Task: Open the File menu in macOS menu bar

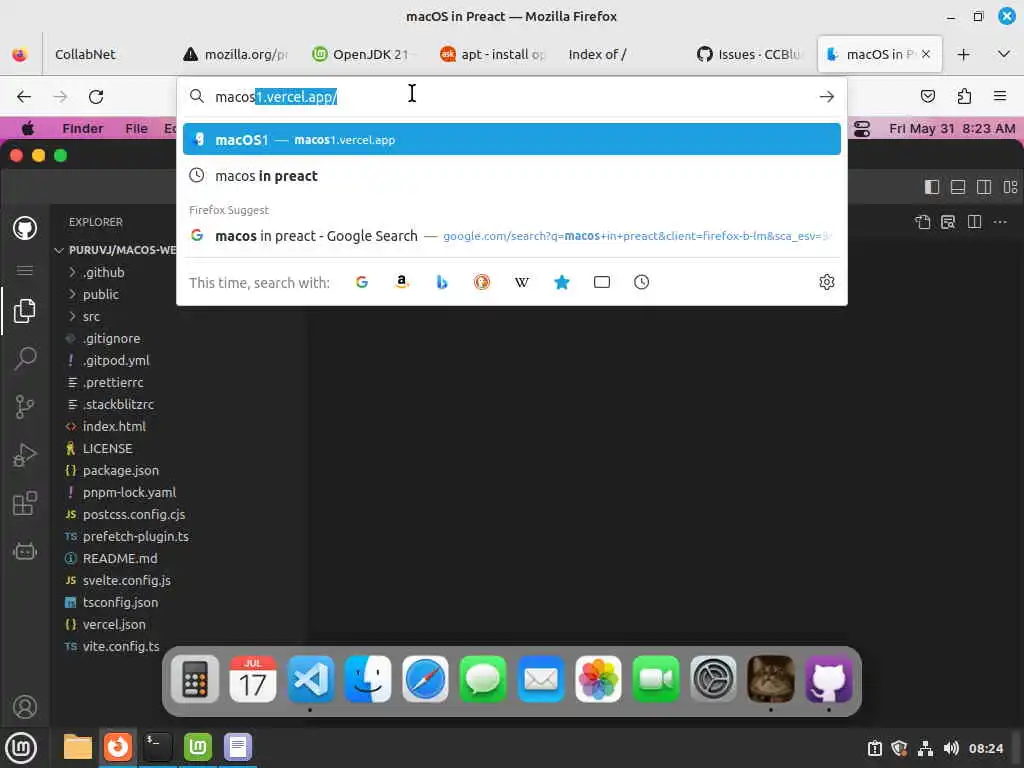Action: coord(136,129)
